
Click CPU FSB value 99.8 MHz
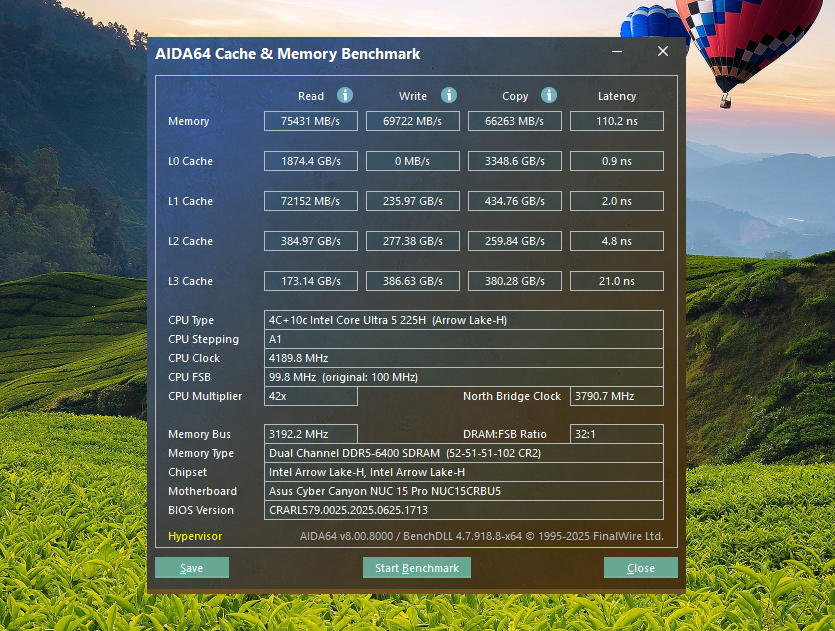[464, 377]
